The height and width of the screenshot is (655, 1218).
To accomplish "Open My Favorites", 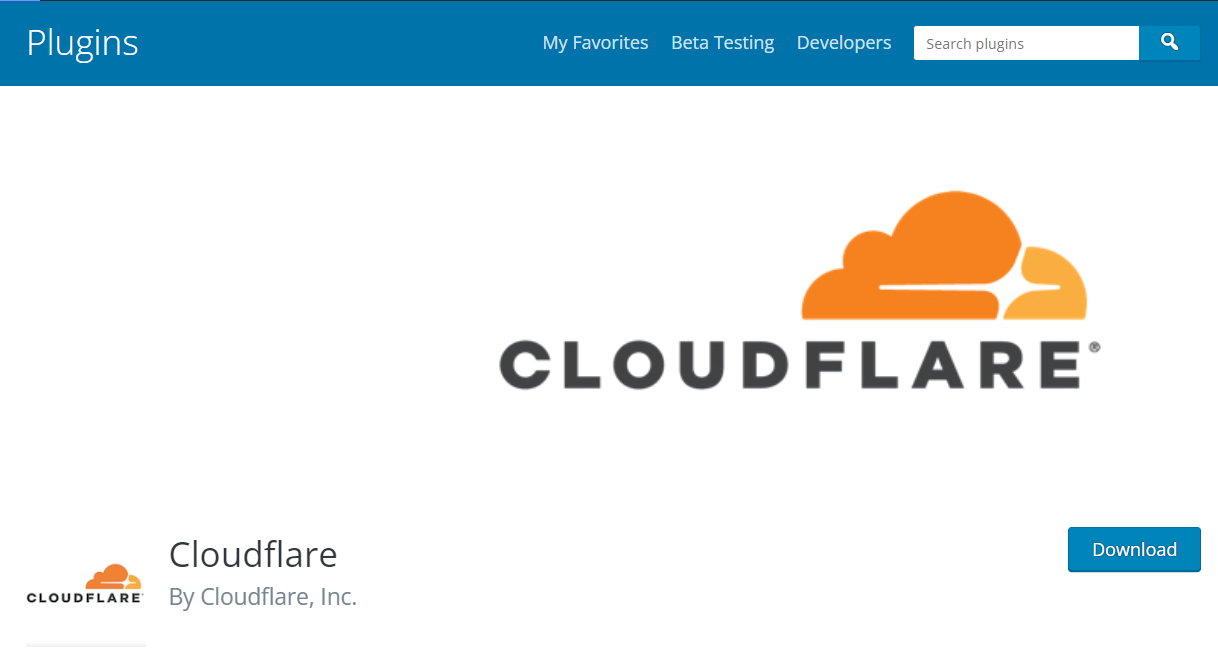I will tap(595, 42).
